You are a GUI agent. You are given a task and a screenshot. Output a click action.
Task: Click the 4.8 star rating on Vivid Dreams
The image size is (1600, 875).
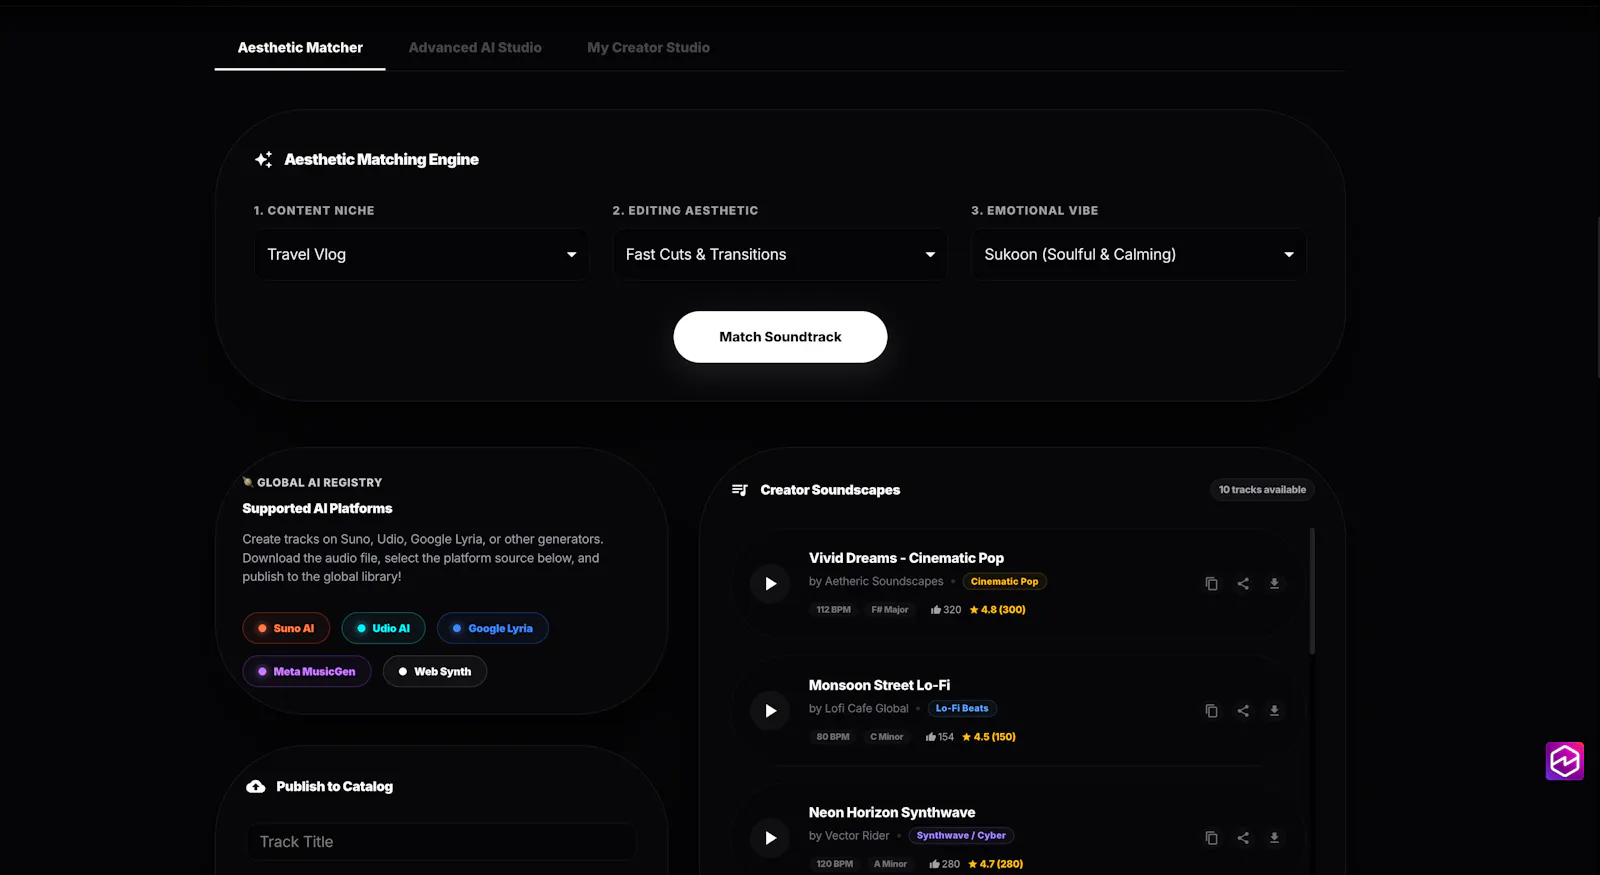tap(998, 609)
